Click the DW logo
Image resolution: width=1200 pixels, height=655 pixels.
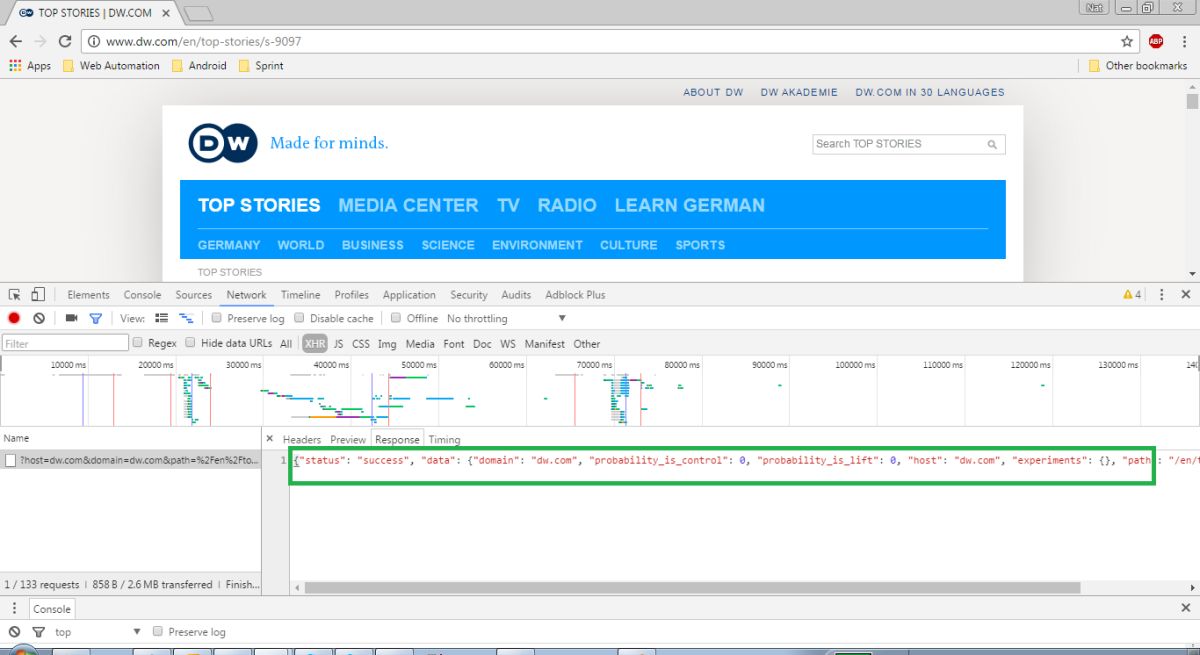click(x=223, y=143)
